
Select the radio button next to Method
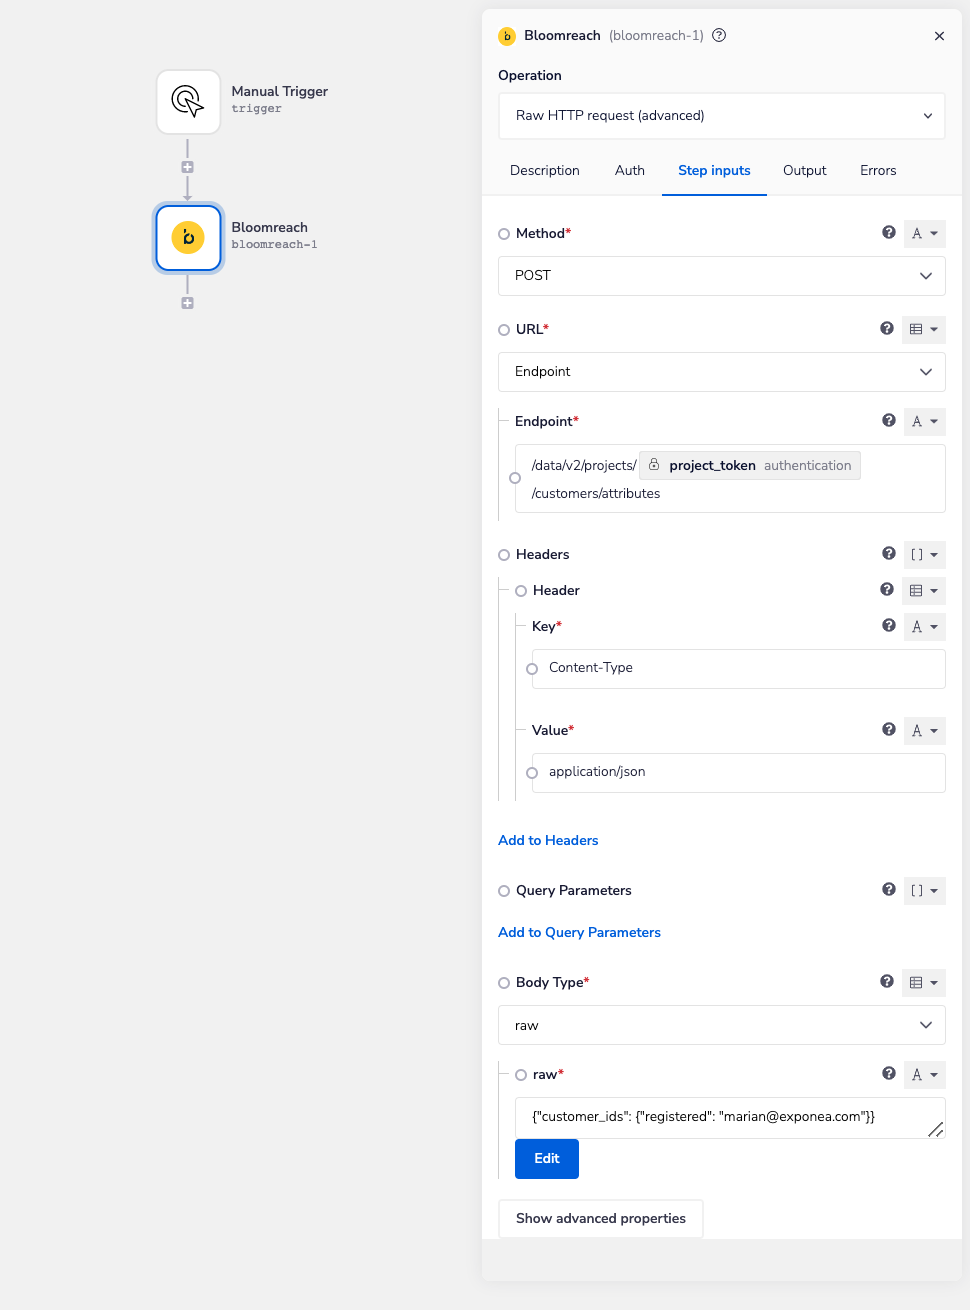(x=504, y=233)
